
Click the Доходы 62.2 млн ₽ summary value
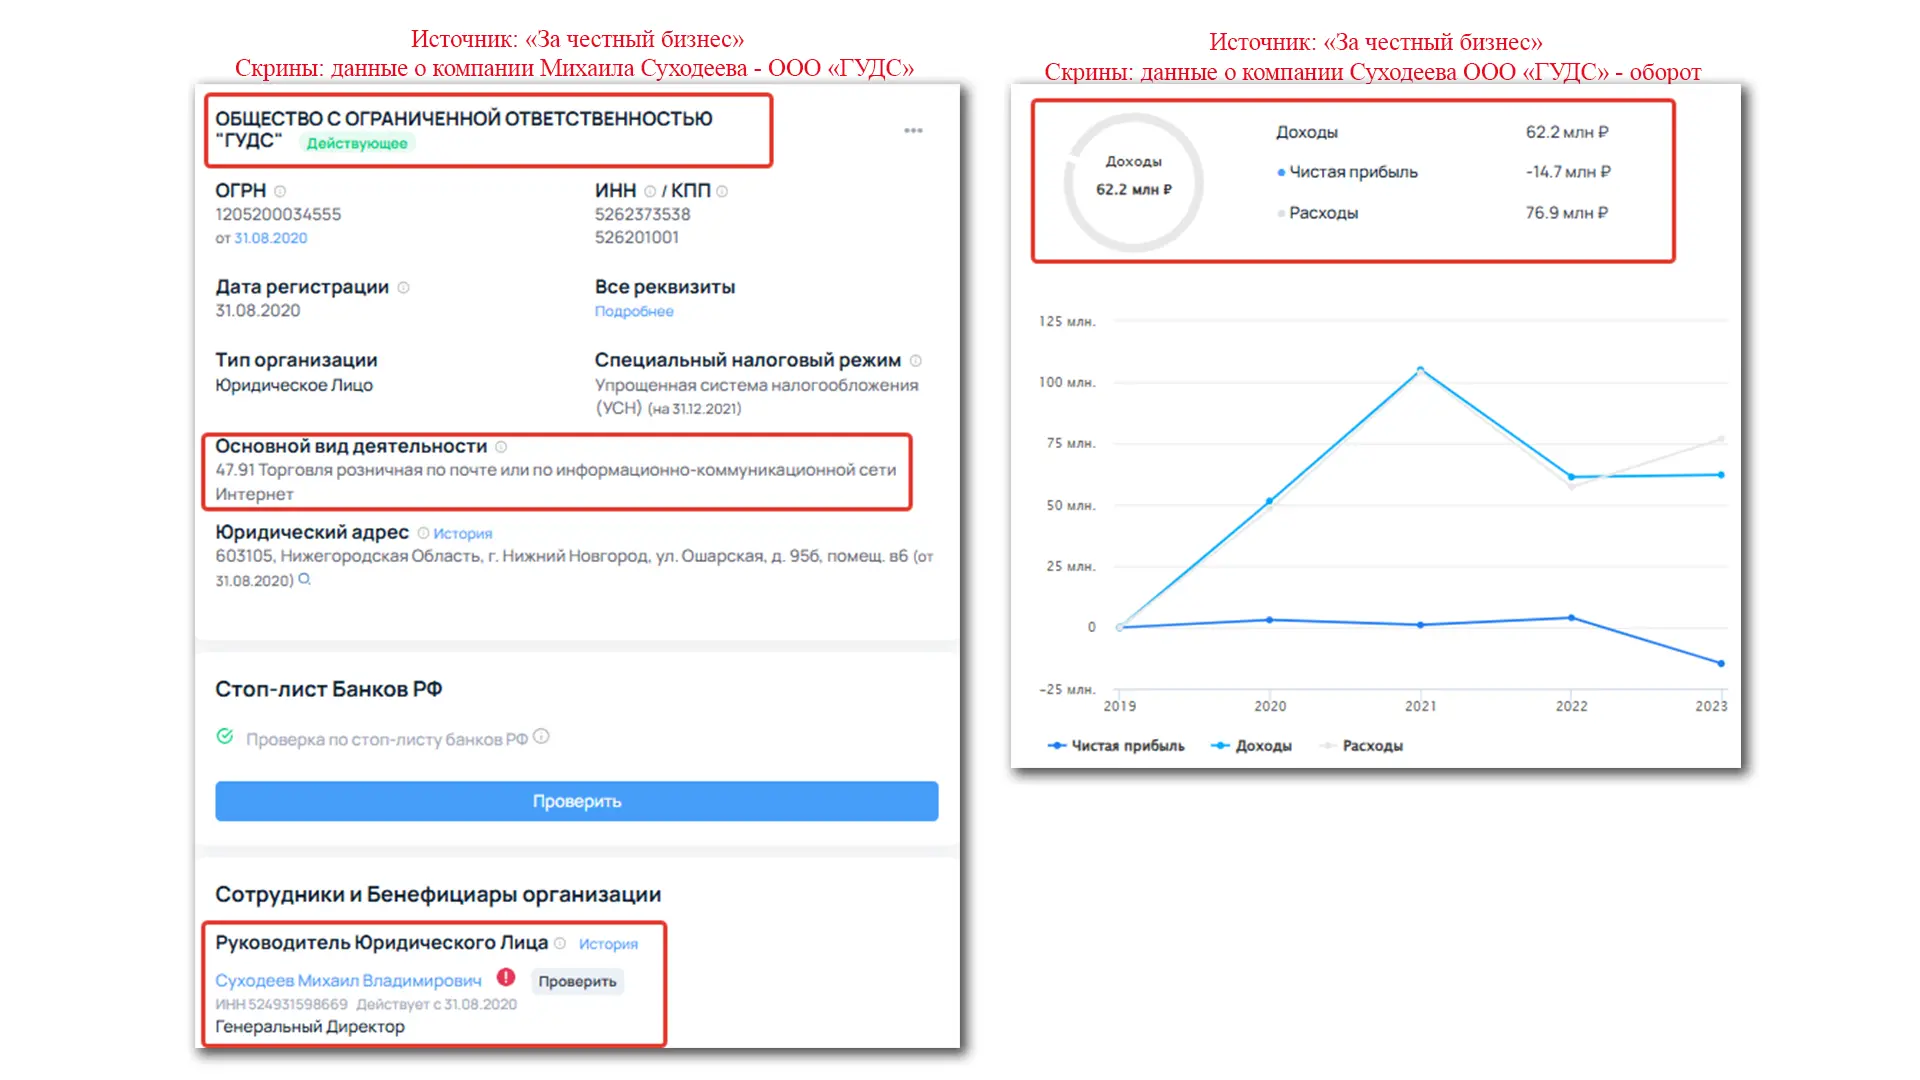[x=1567, y=132]
